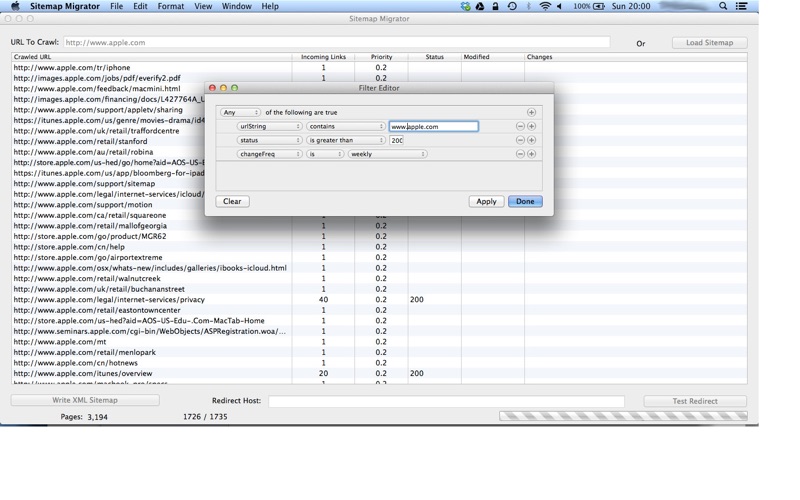Select the http://www.apple.com/tr/iphone row
This screenshot has height=500, width=800.
tap(379, 67)
